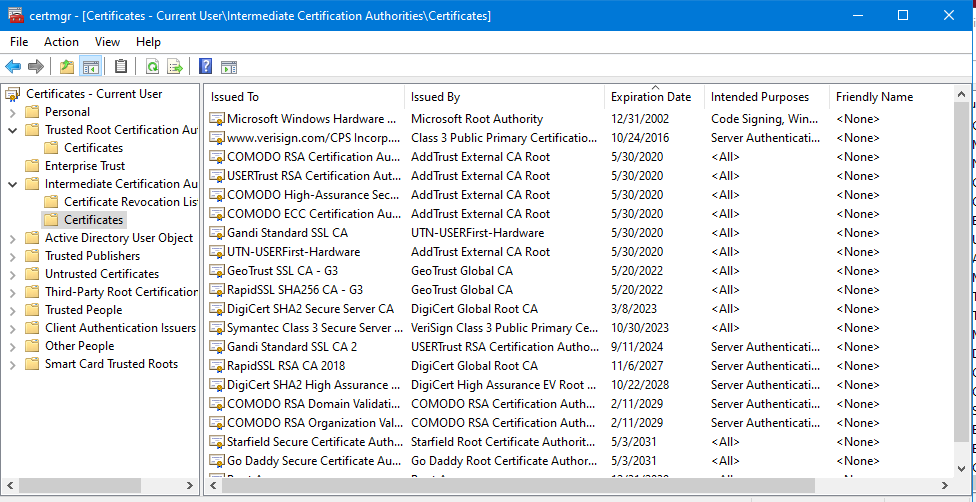
Task: Click the Other People folder icon
Action: 32,346
